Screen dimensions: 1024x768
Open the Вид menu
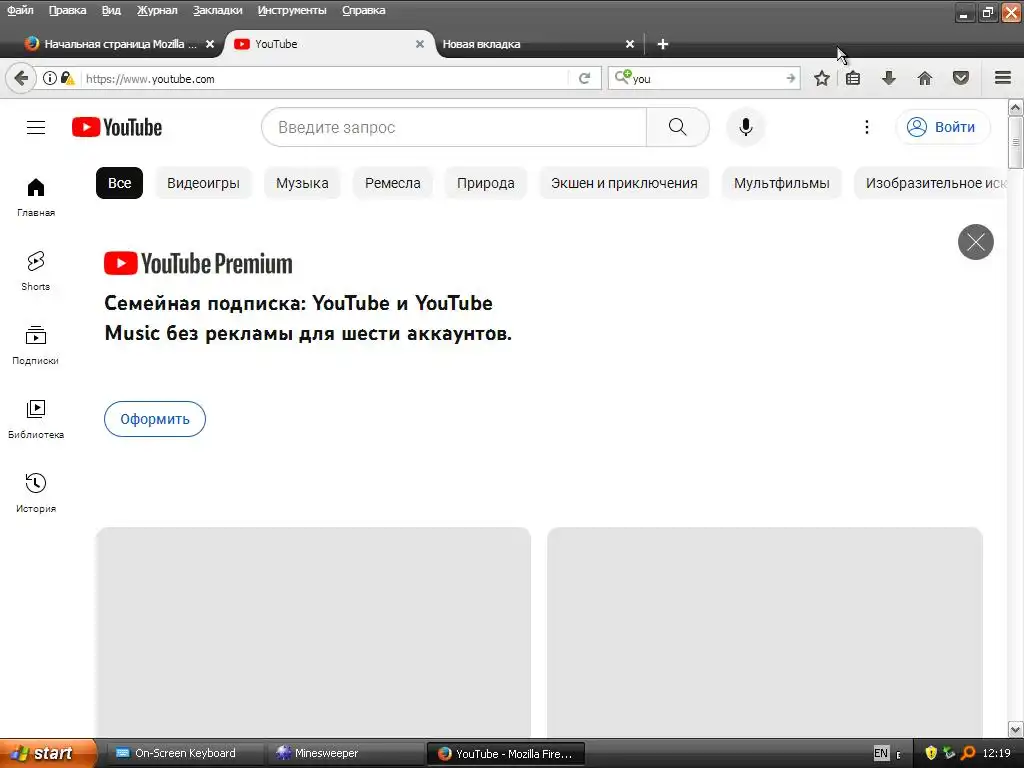pyautogui.click(x=111, y=10)
